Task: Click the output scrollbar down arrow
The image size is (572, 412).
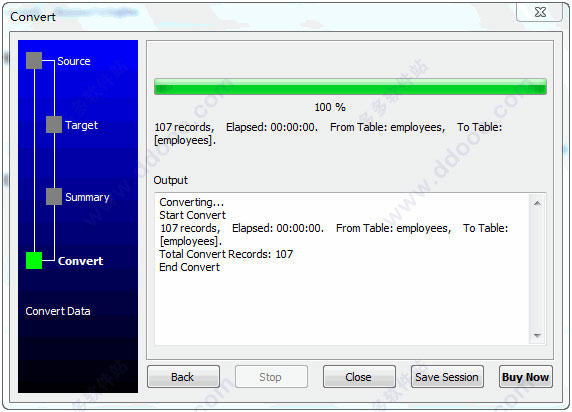Action: pyautogui.click(x=537, y=335)
